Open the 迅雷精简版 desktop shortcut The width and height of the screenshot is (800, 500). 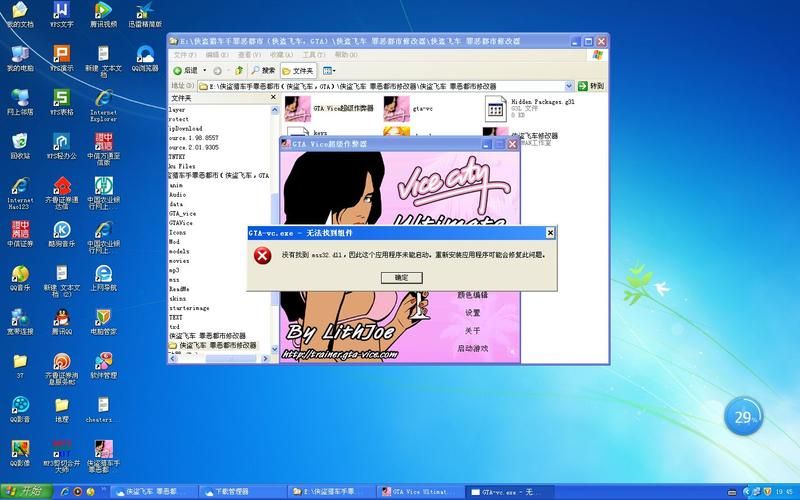point(145,14)
